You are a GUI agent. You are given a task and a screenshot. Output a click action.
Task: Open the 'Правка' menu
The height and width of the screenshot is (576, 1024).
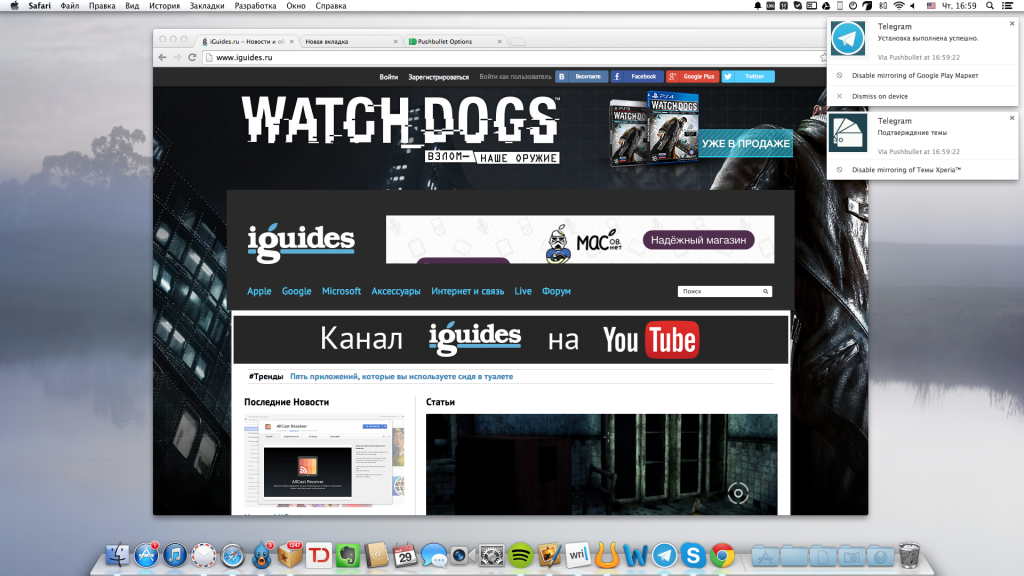(102, 6)
